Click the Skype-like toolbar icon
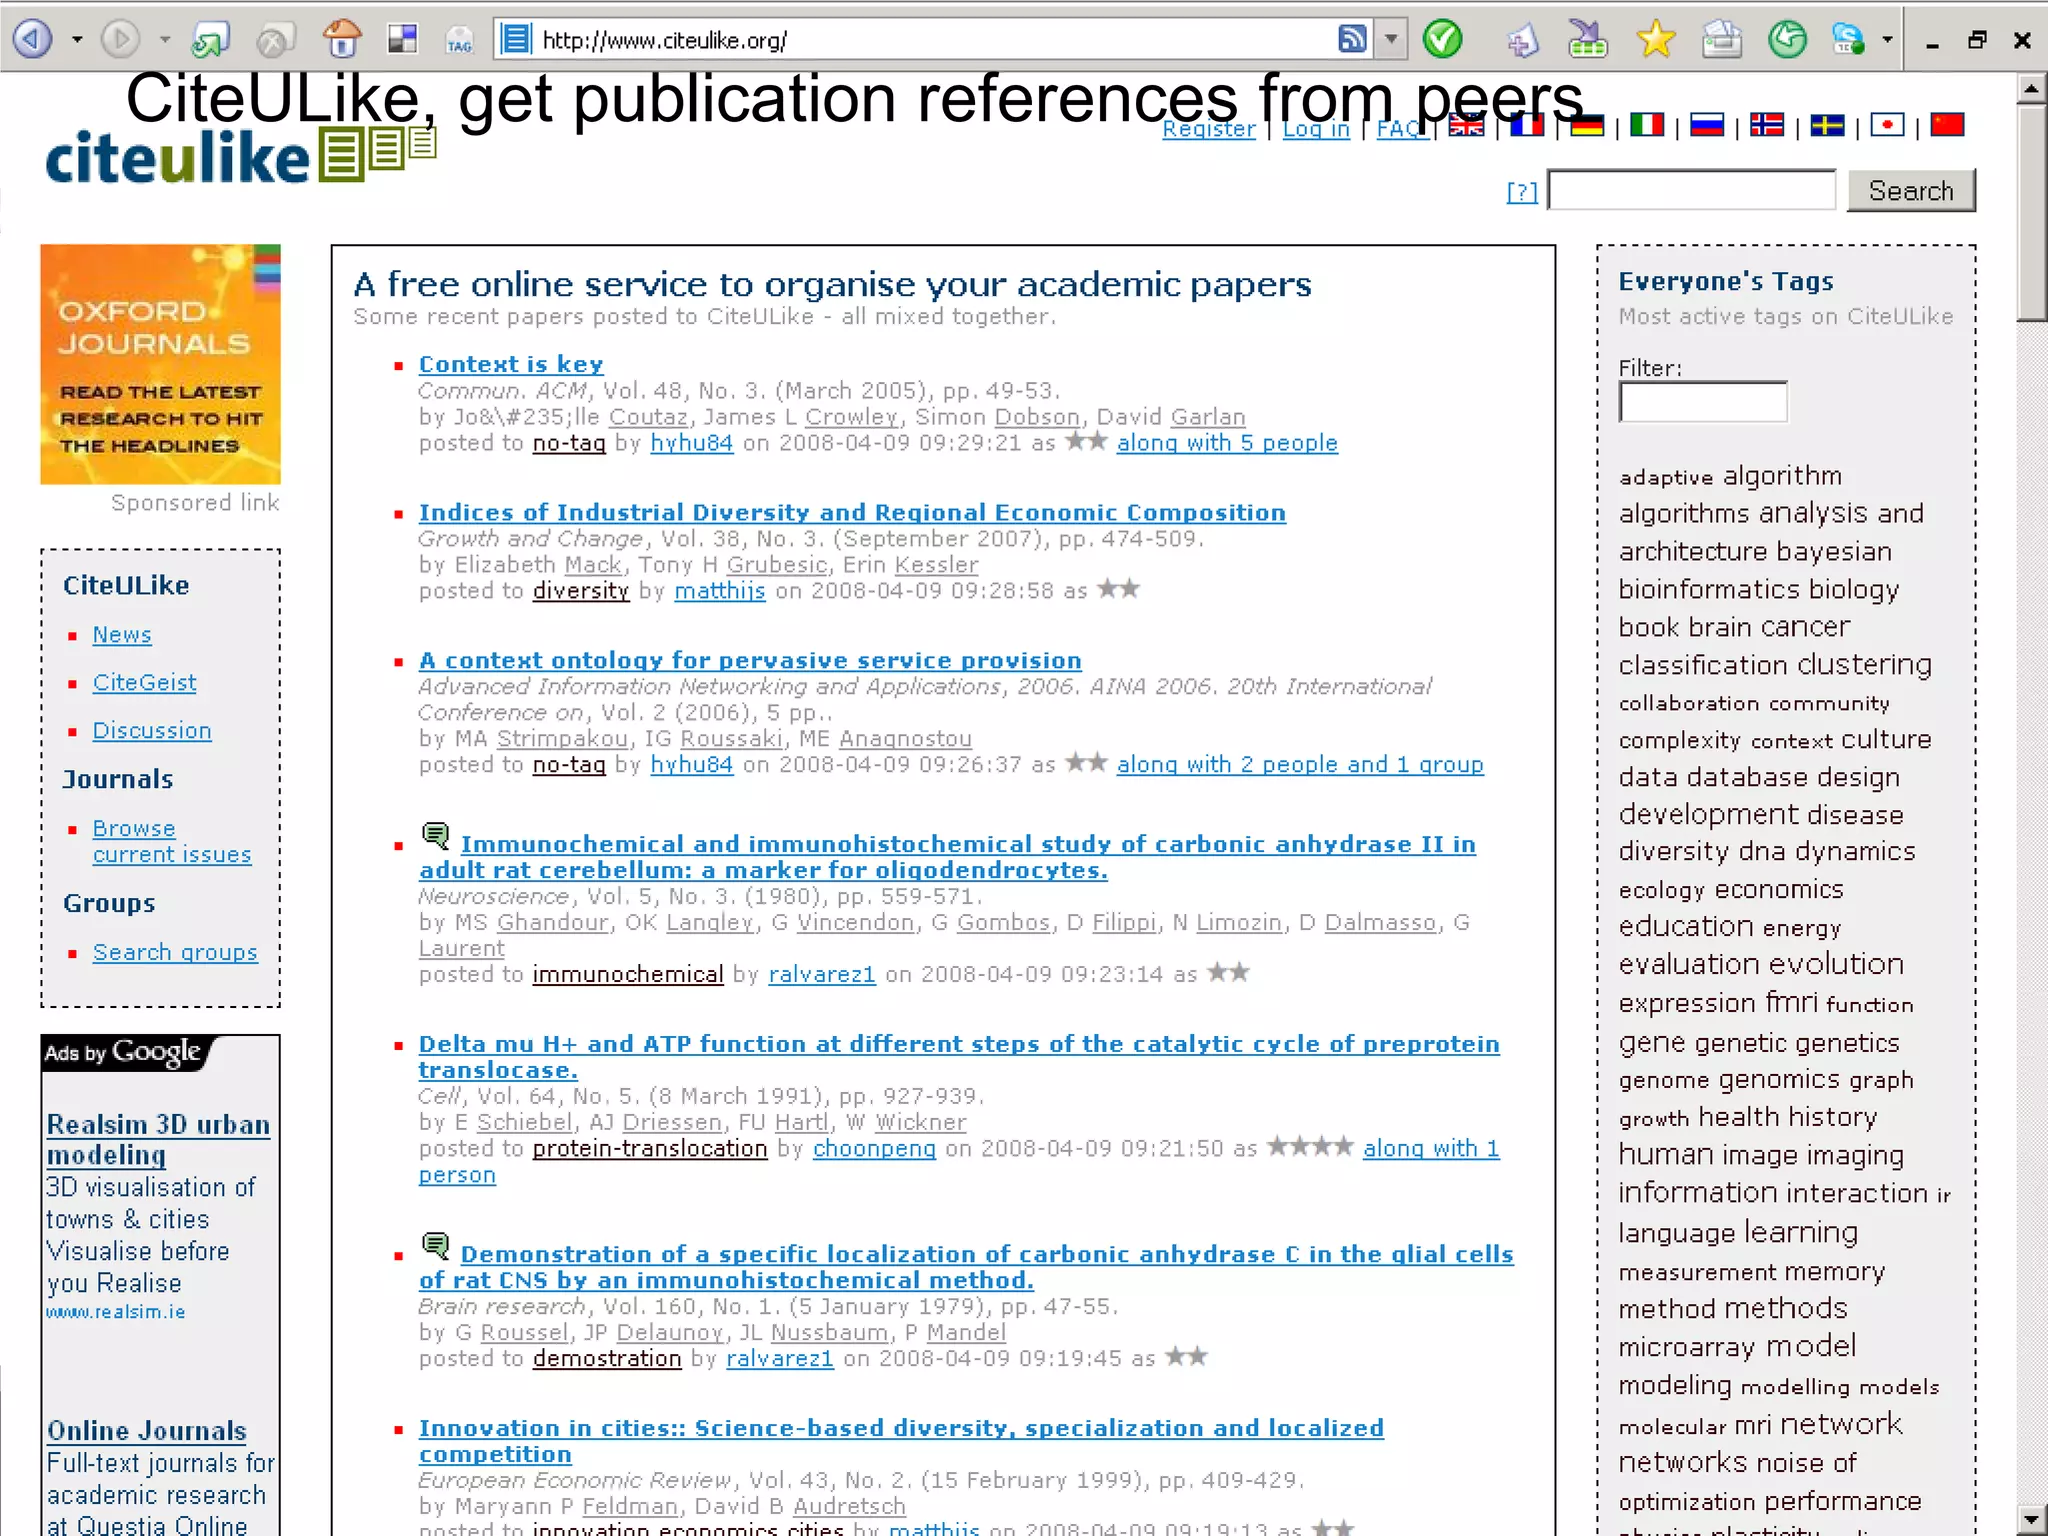This screenshot has height=1536, width=2048. (x=1848, y=40)
